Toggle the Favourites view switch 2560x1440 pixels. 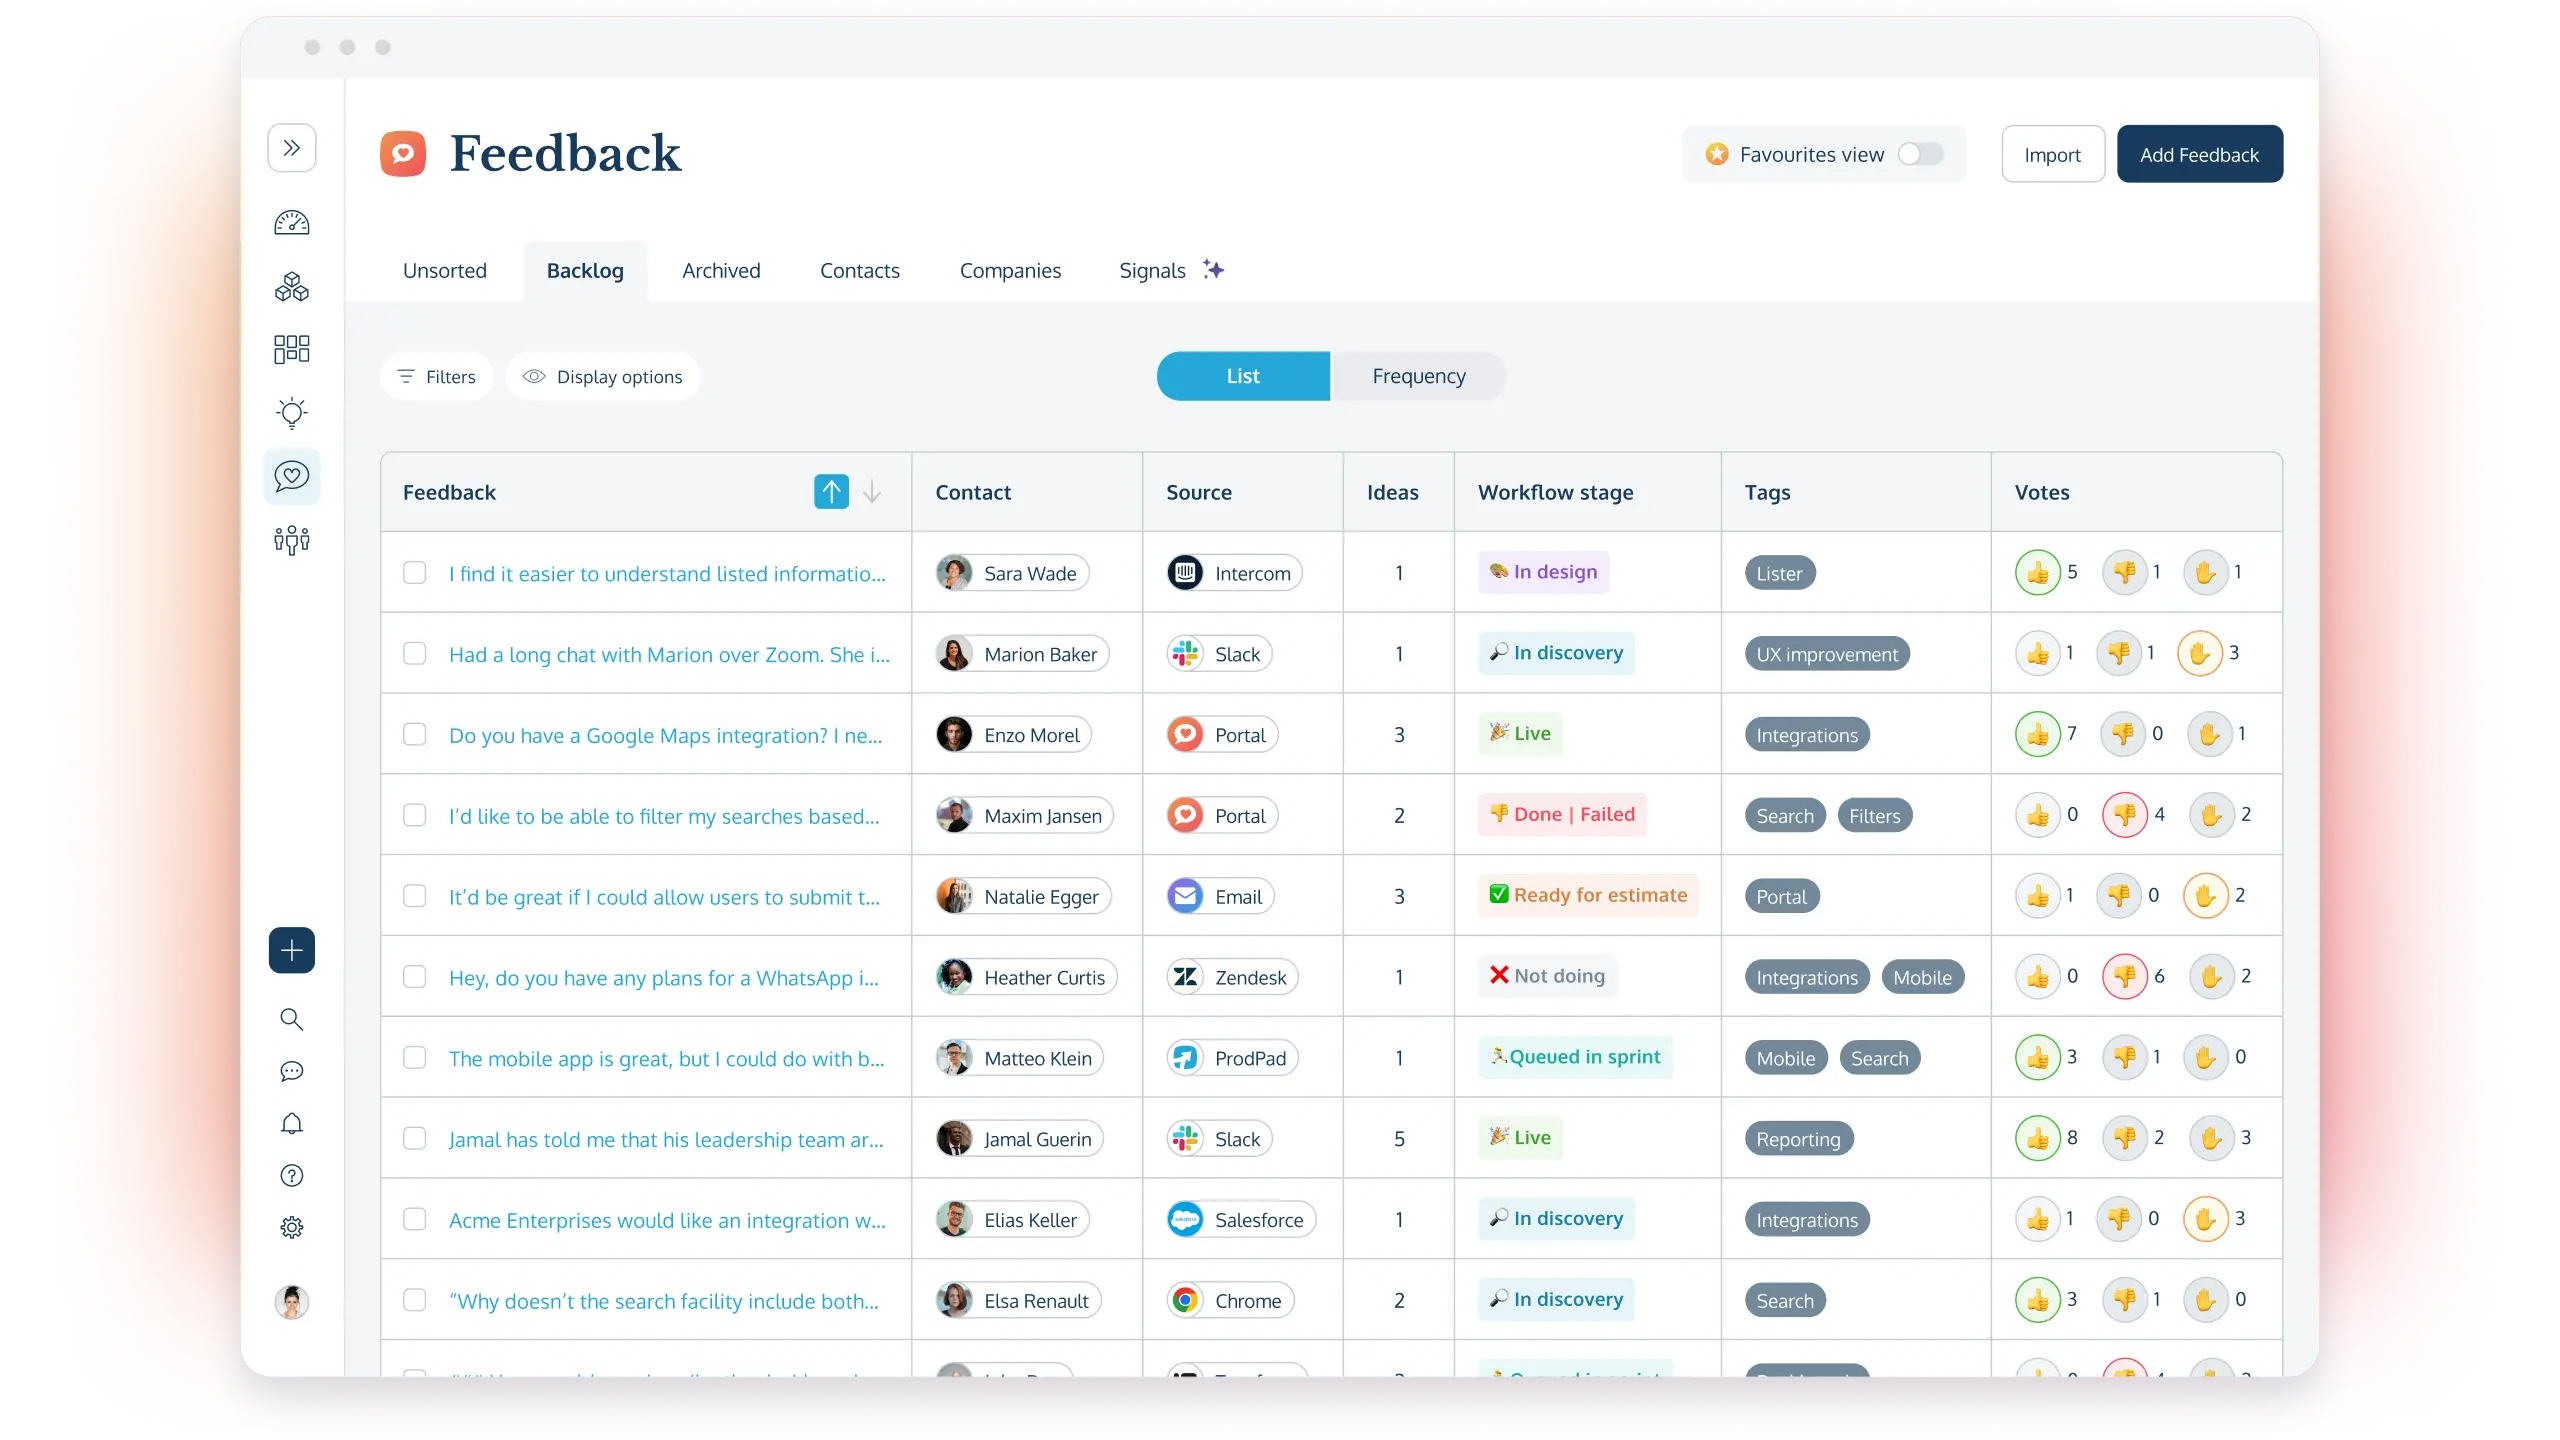pyautogui.click(x=1920, y=154)
